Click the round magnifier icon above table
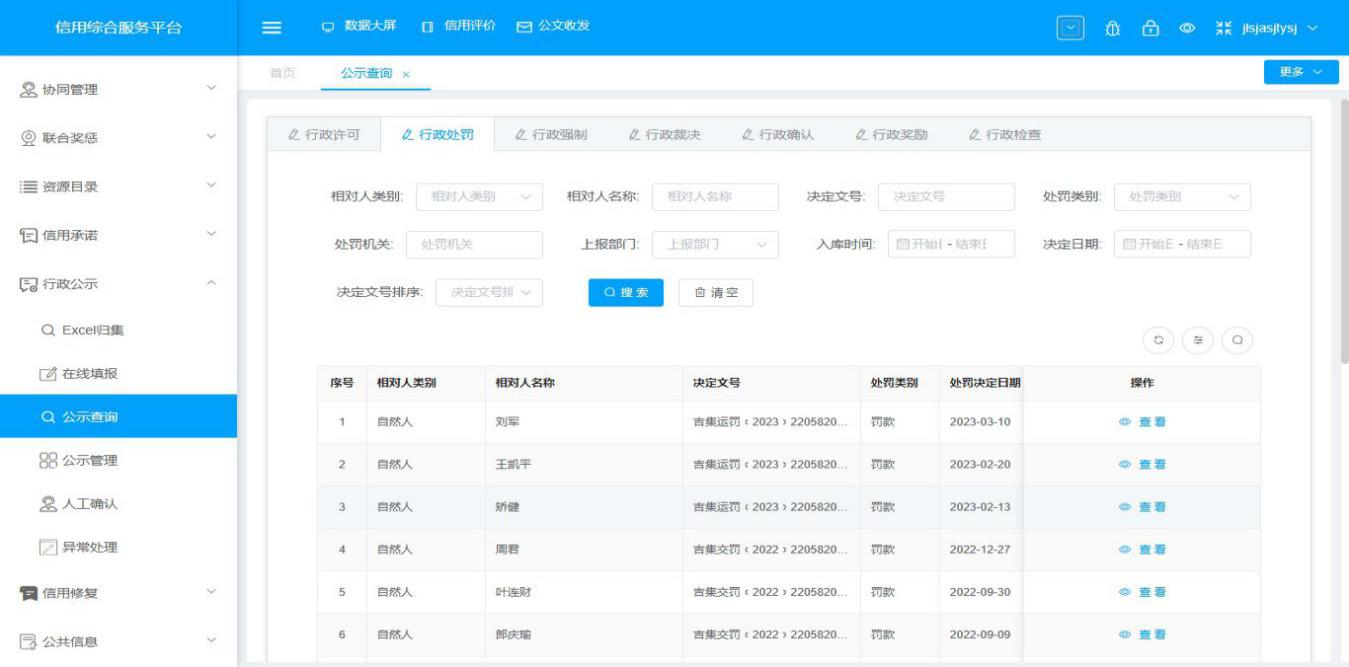The image size is (1349, 667). tap(1237, 340)
